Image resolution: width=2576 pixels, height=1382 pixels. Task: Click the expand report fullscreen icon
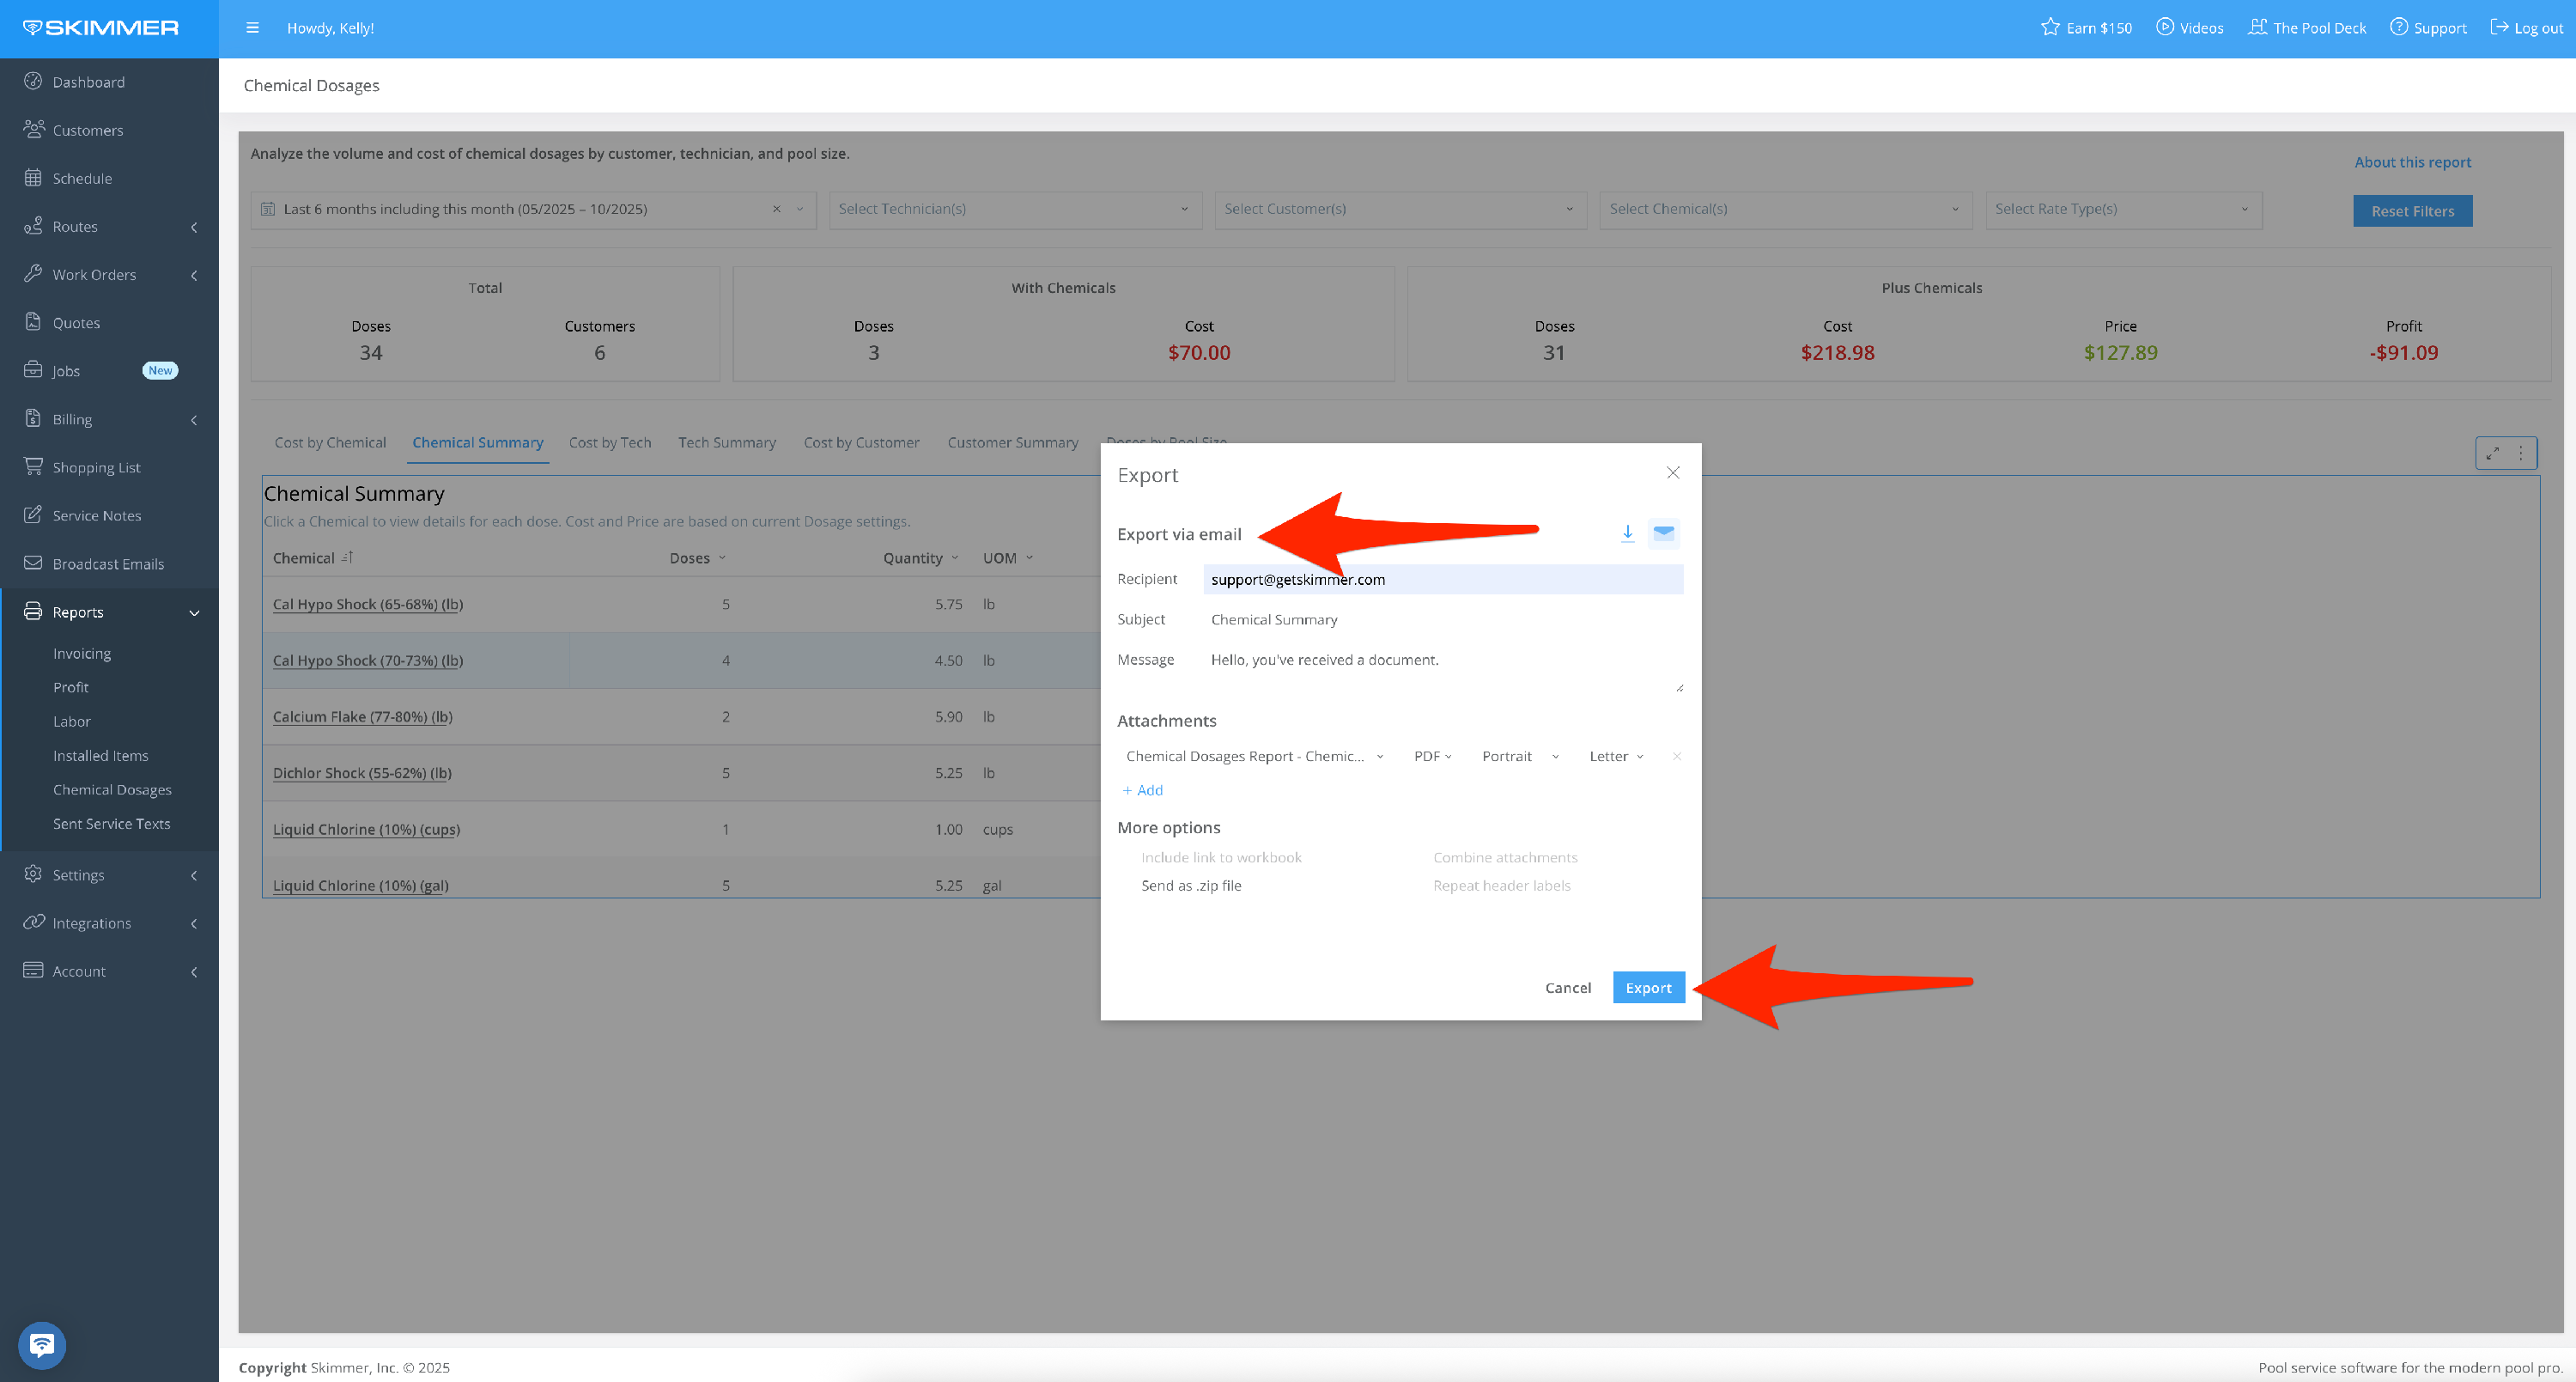point(2493,453)
